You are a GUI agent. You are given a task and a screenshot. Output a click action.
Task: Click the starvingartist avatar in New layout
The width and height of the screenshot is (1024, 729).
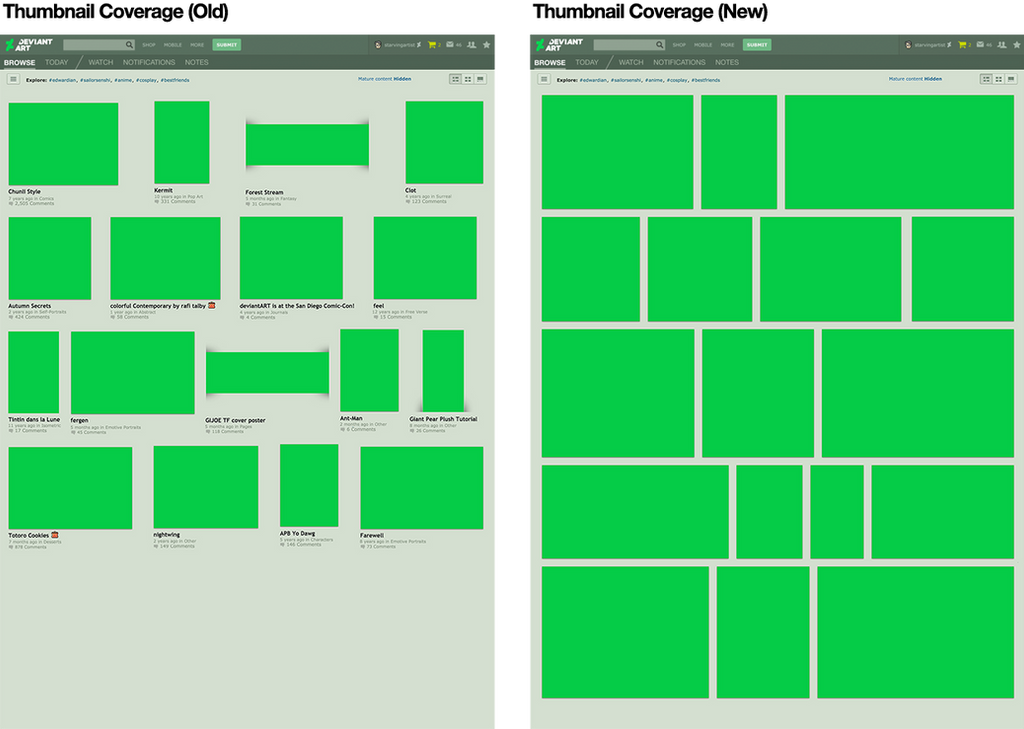908,44
